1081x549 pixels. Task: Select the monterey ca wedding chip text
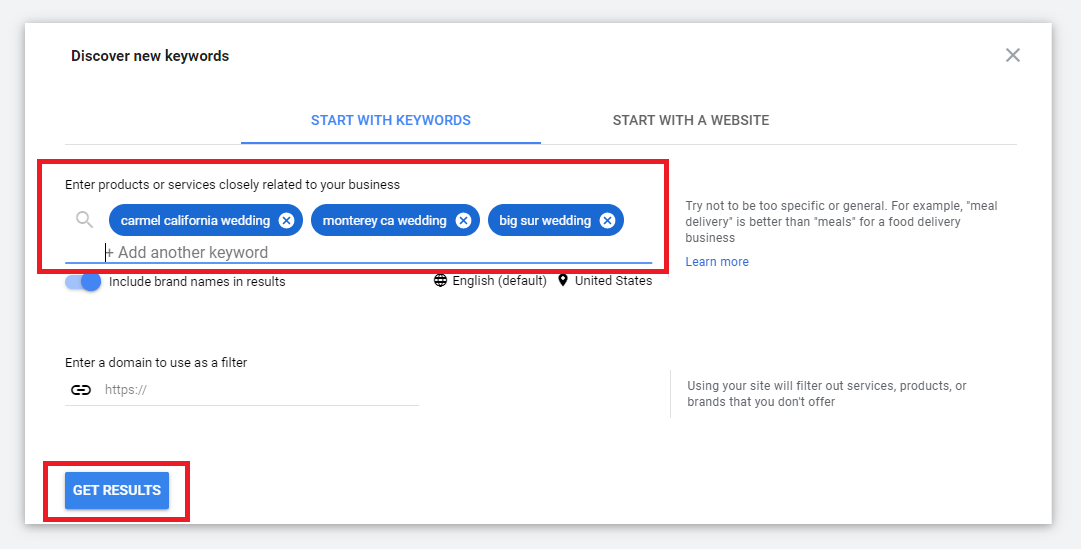[x=385, y=221]
